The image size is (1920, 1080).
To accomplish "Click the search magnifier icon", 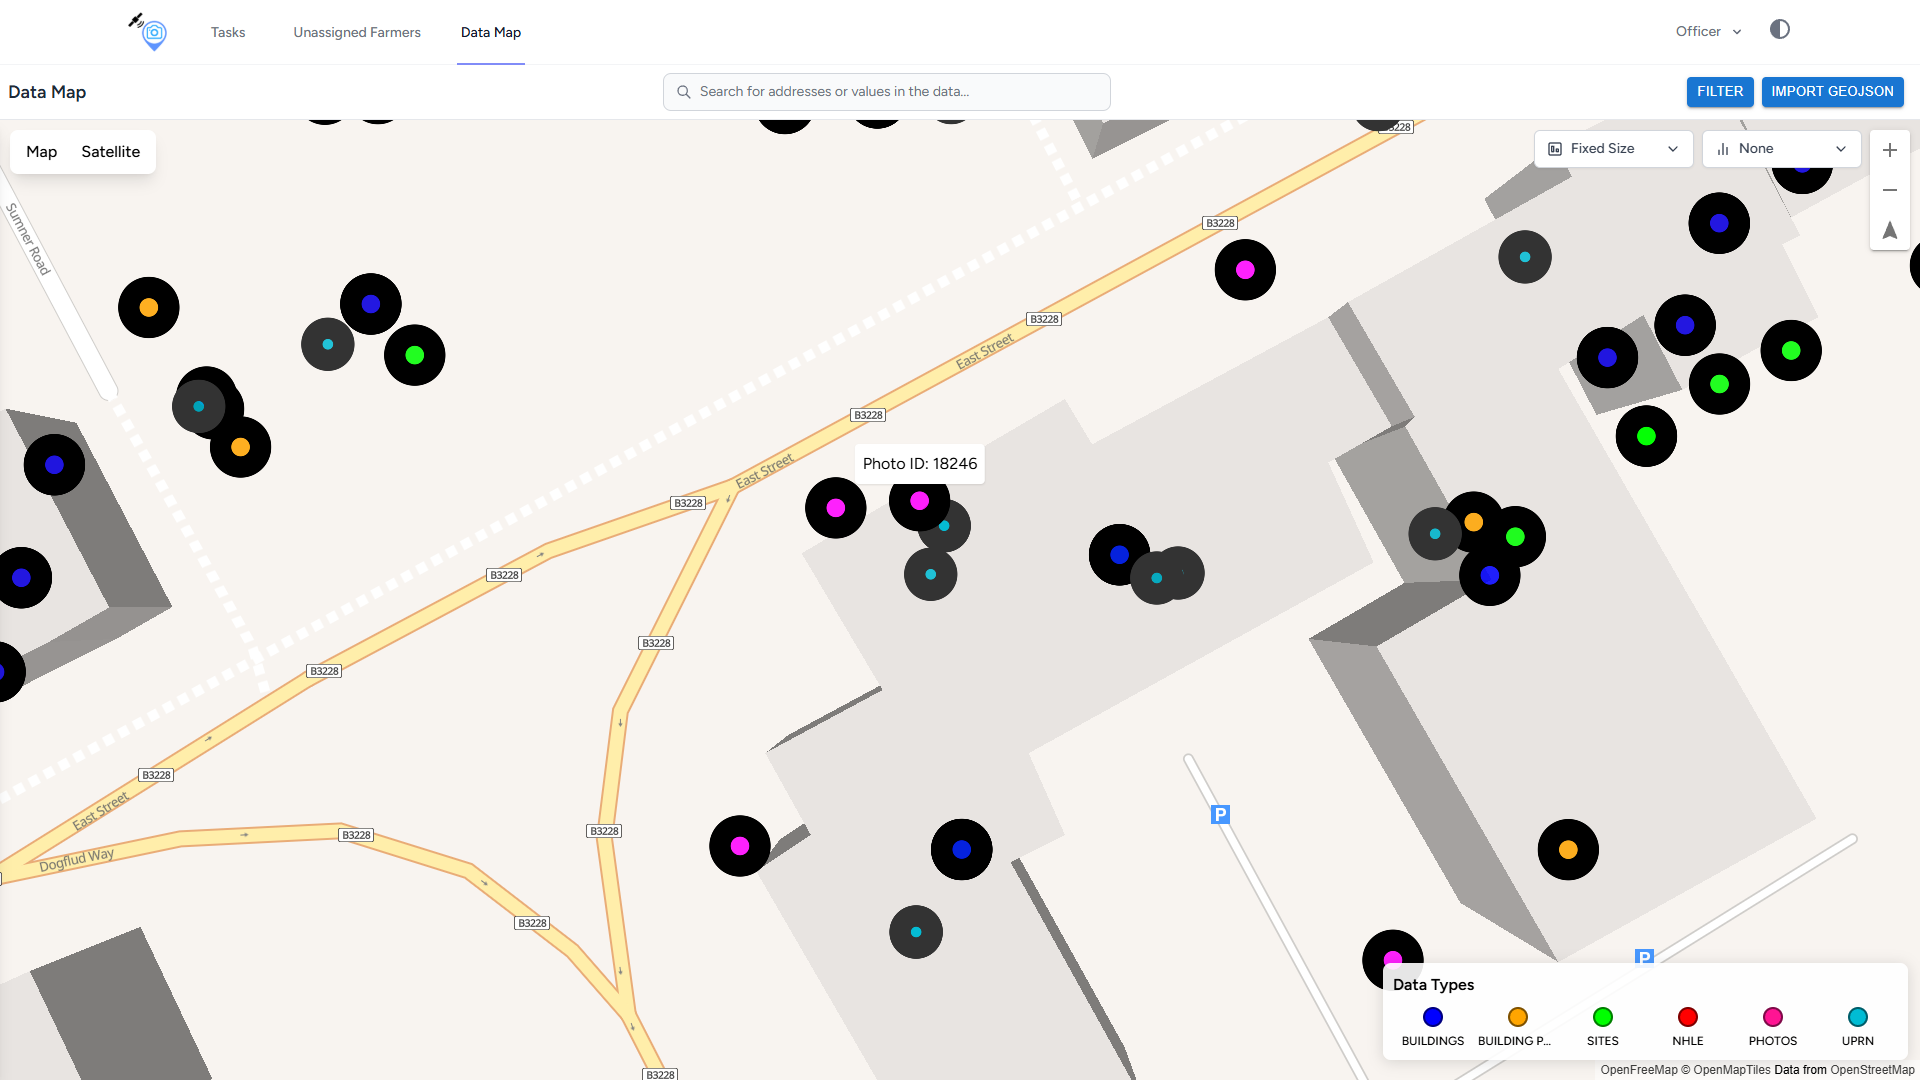I will tap(684, 92).
